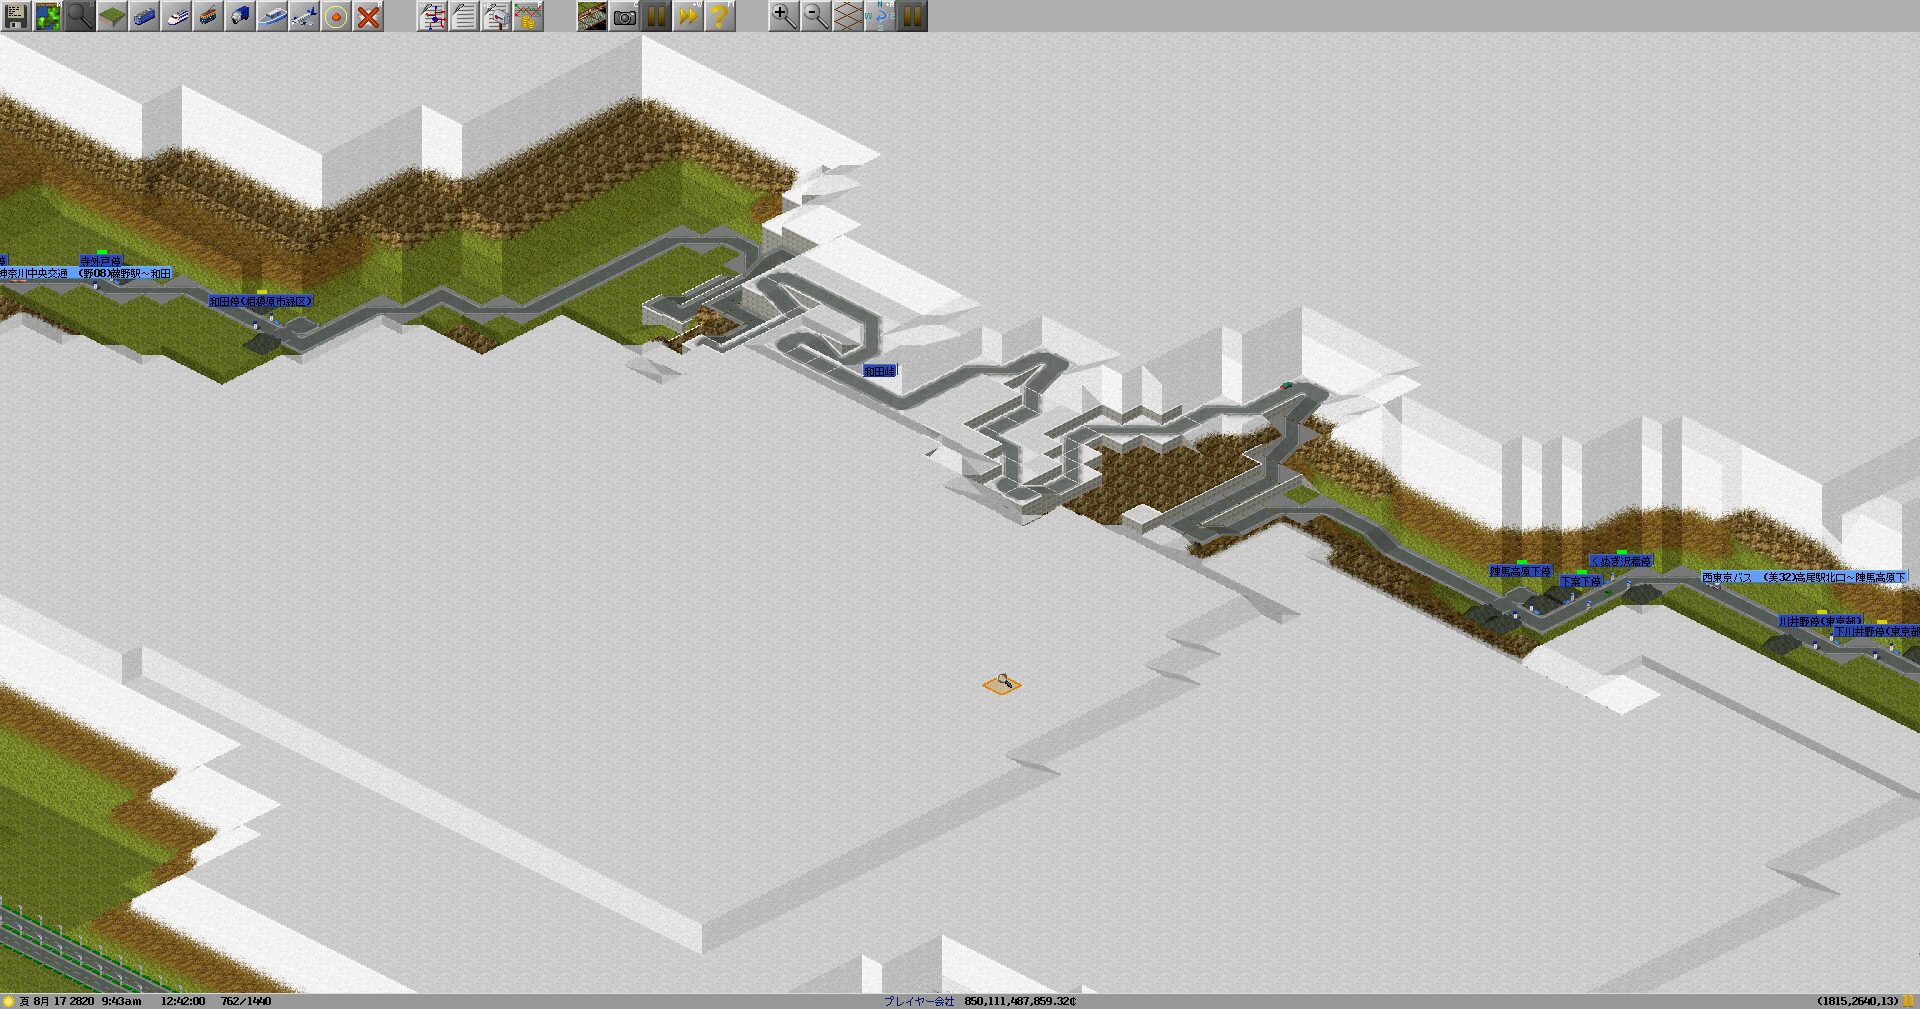Open the map edit tools icon
This screenshot has height=1009, width=1920.
[x=592, y=16]
